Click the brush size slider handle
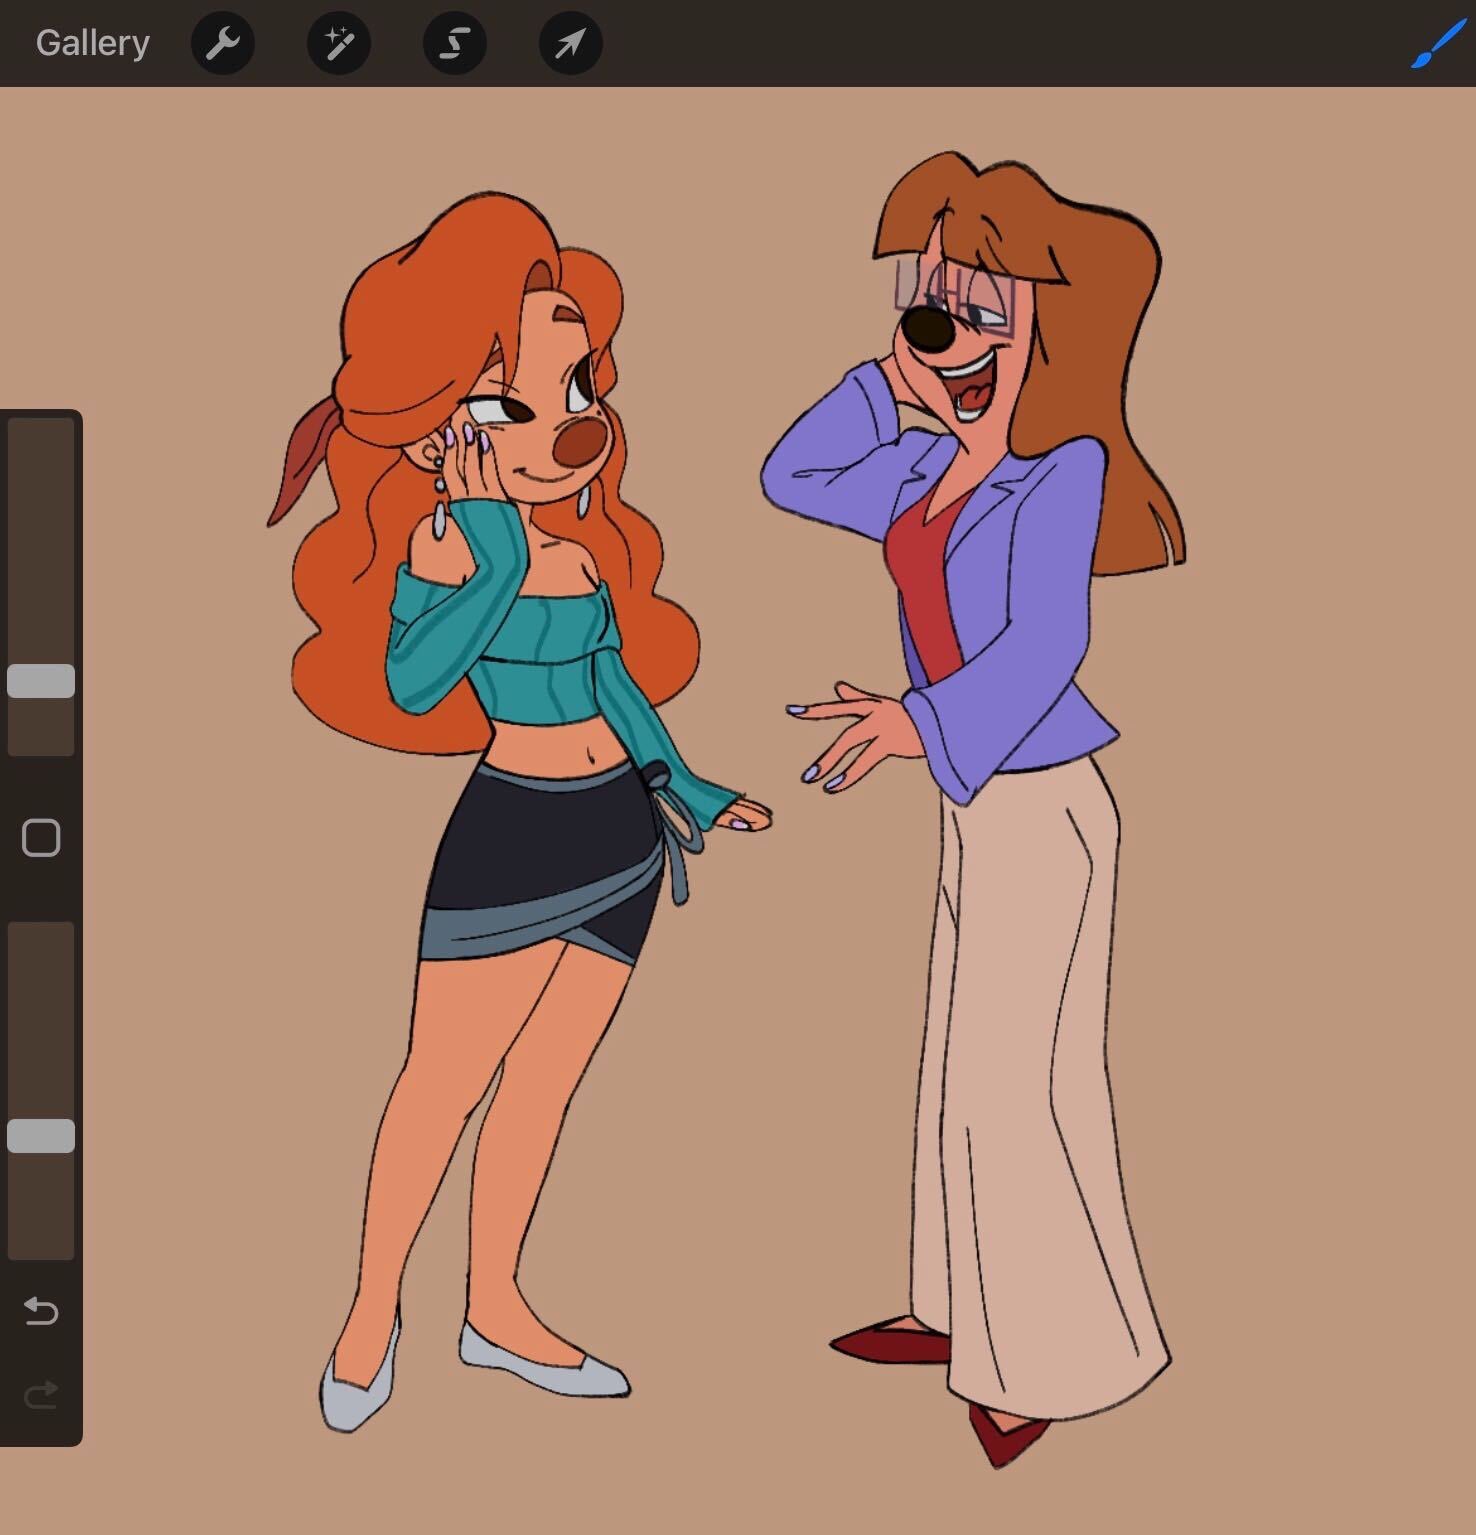 (41, 681)
